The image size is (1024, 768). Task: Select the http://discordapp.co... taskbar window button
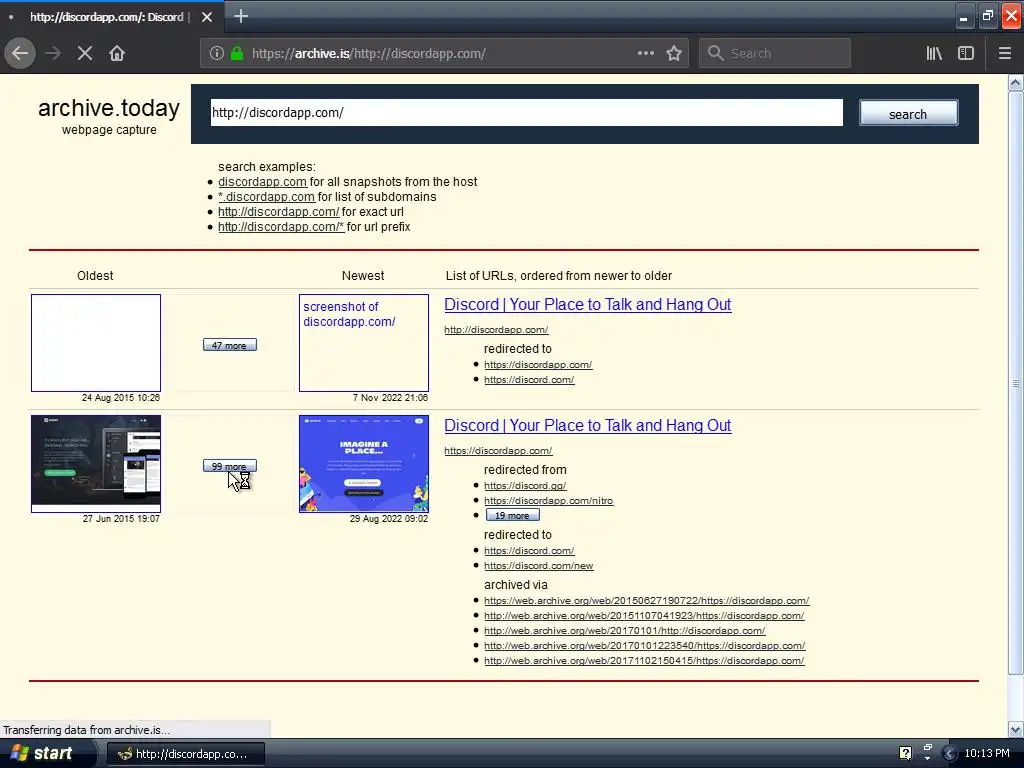(x=185, y=754)
